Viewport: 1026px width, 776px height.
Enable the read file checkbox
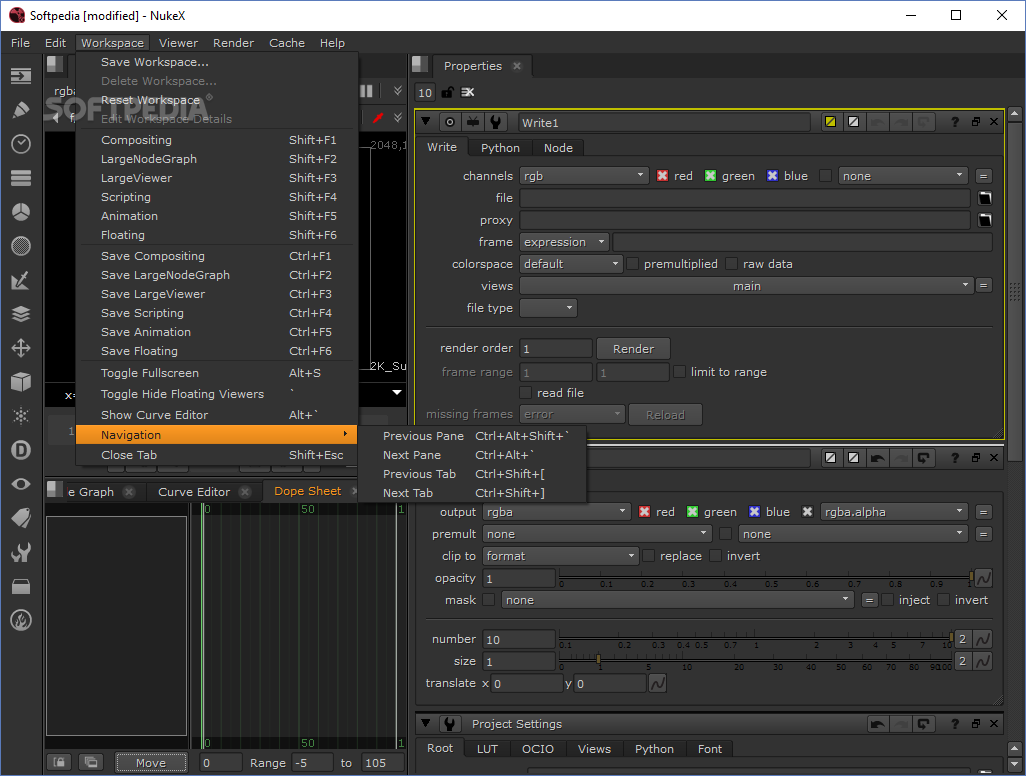click(525, 393)
